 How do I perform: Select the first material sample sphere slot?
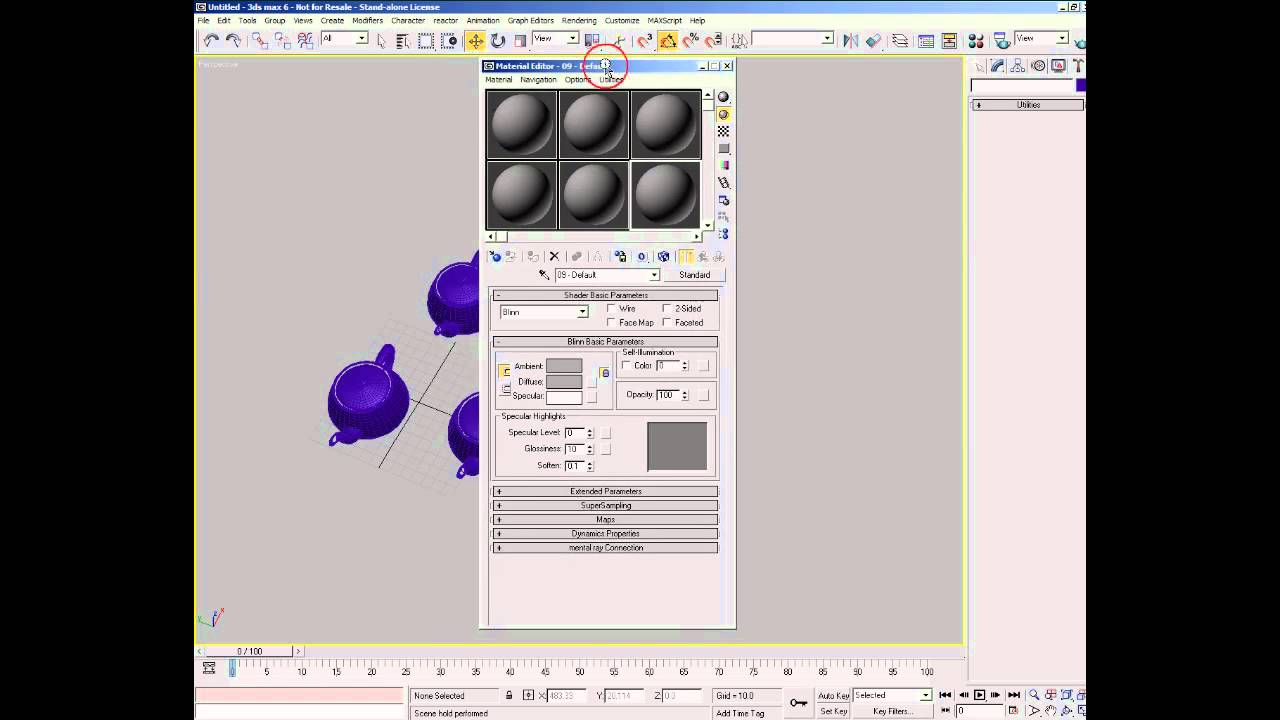522,125
